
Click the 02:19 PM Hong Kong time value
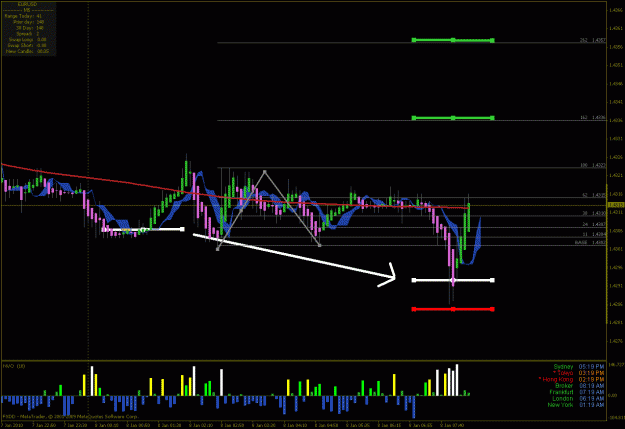coord(591,379)
